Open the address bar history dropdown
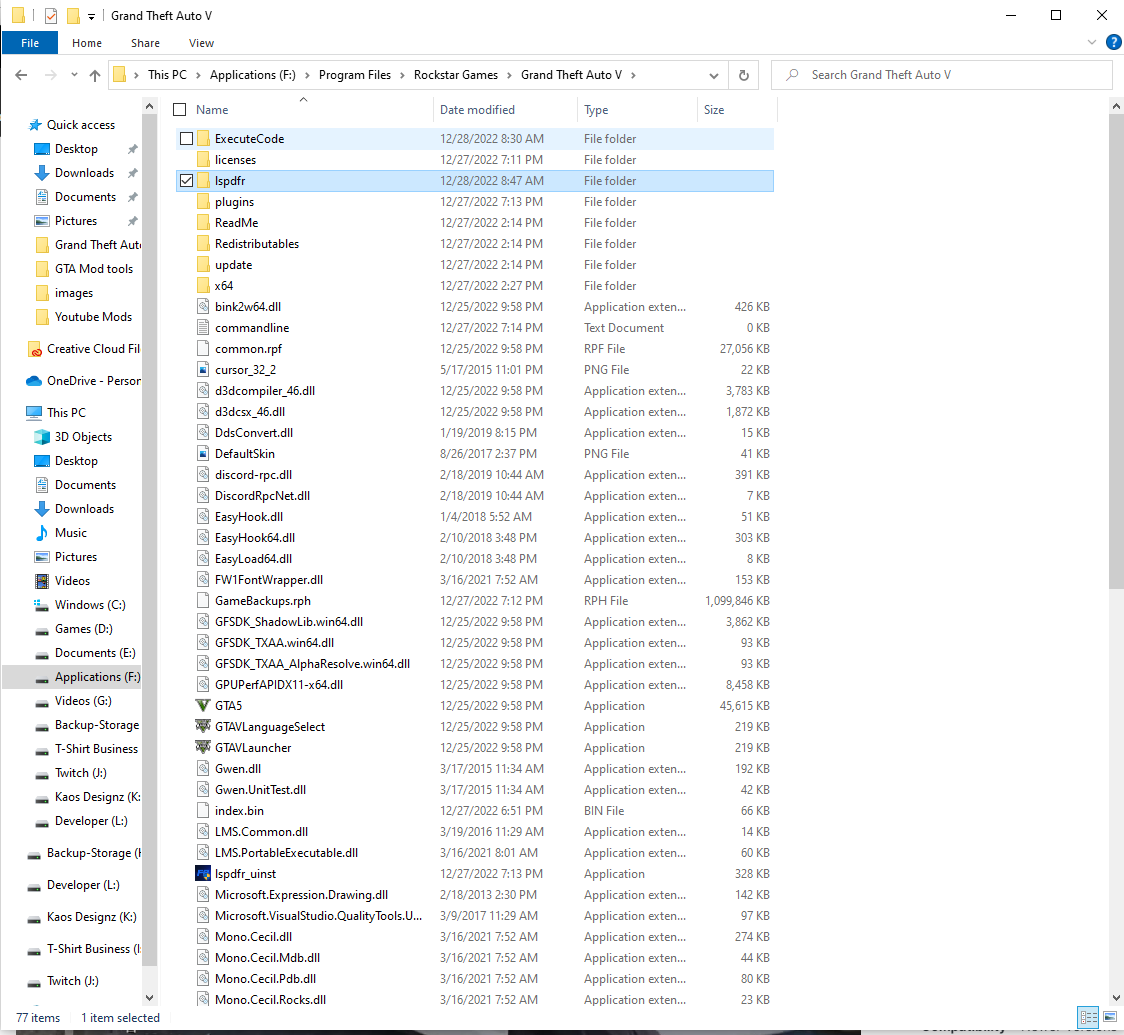Viewport: 1124px width, 1035px height. (x=714, y=75)
